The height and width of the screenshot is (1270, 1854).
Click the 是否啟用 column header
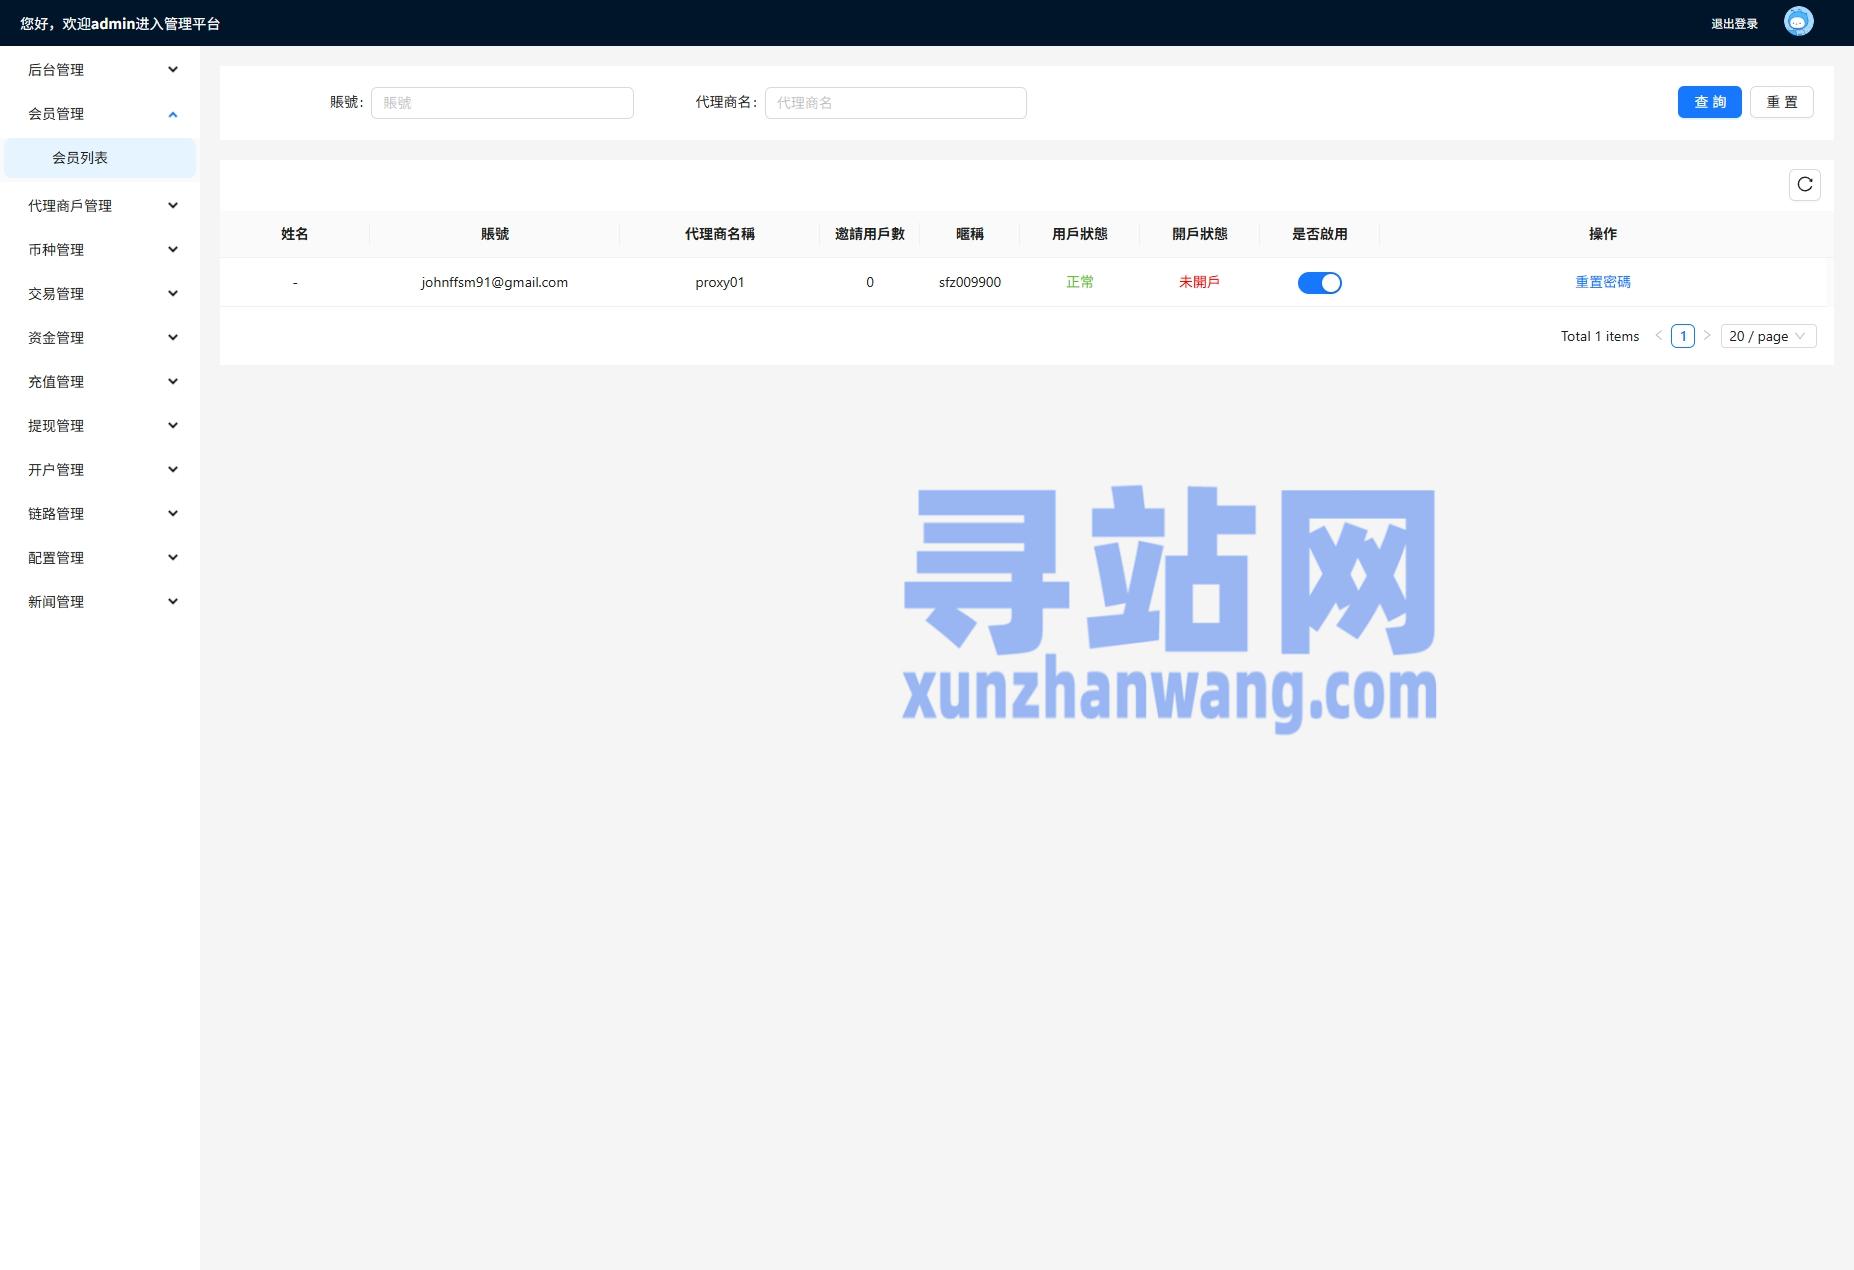click(x=1319, y=234)
